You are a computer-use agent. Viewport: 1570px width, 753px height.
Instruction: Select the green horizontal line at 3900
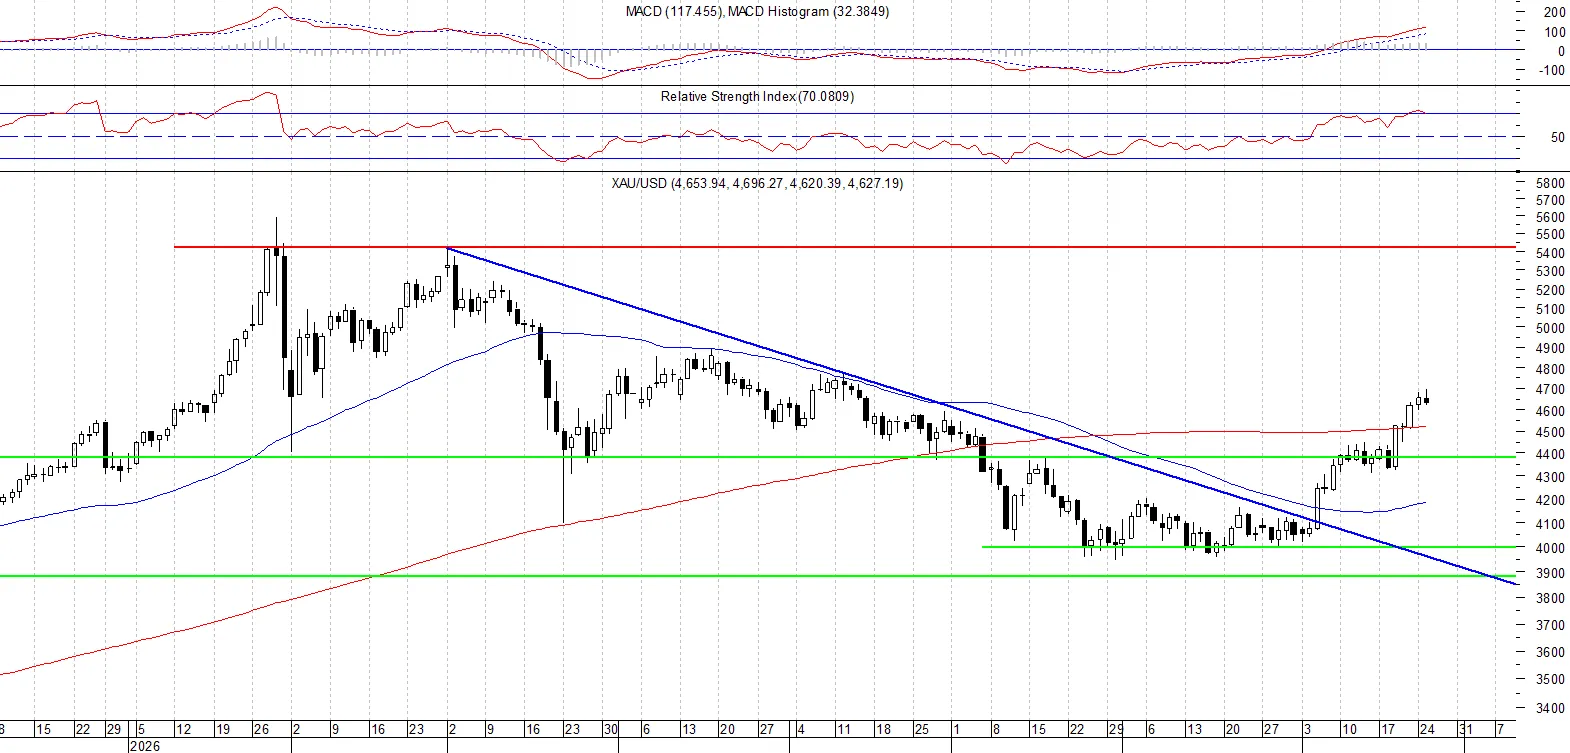pyautogui.click(x=758, y=576)
